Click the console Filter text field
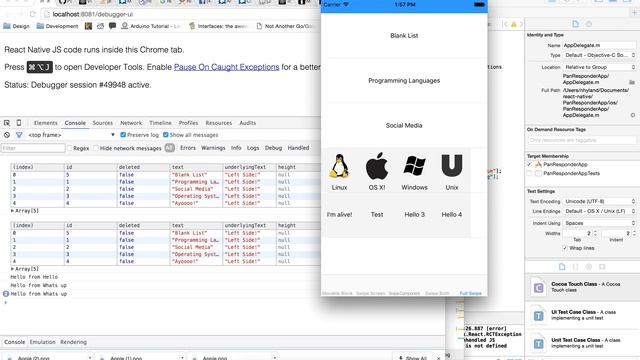 [x=33, y=148]
